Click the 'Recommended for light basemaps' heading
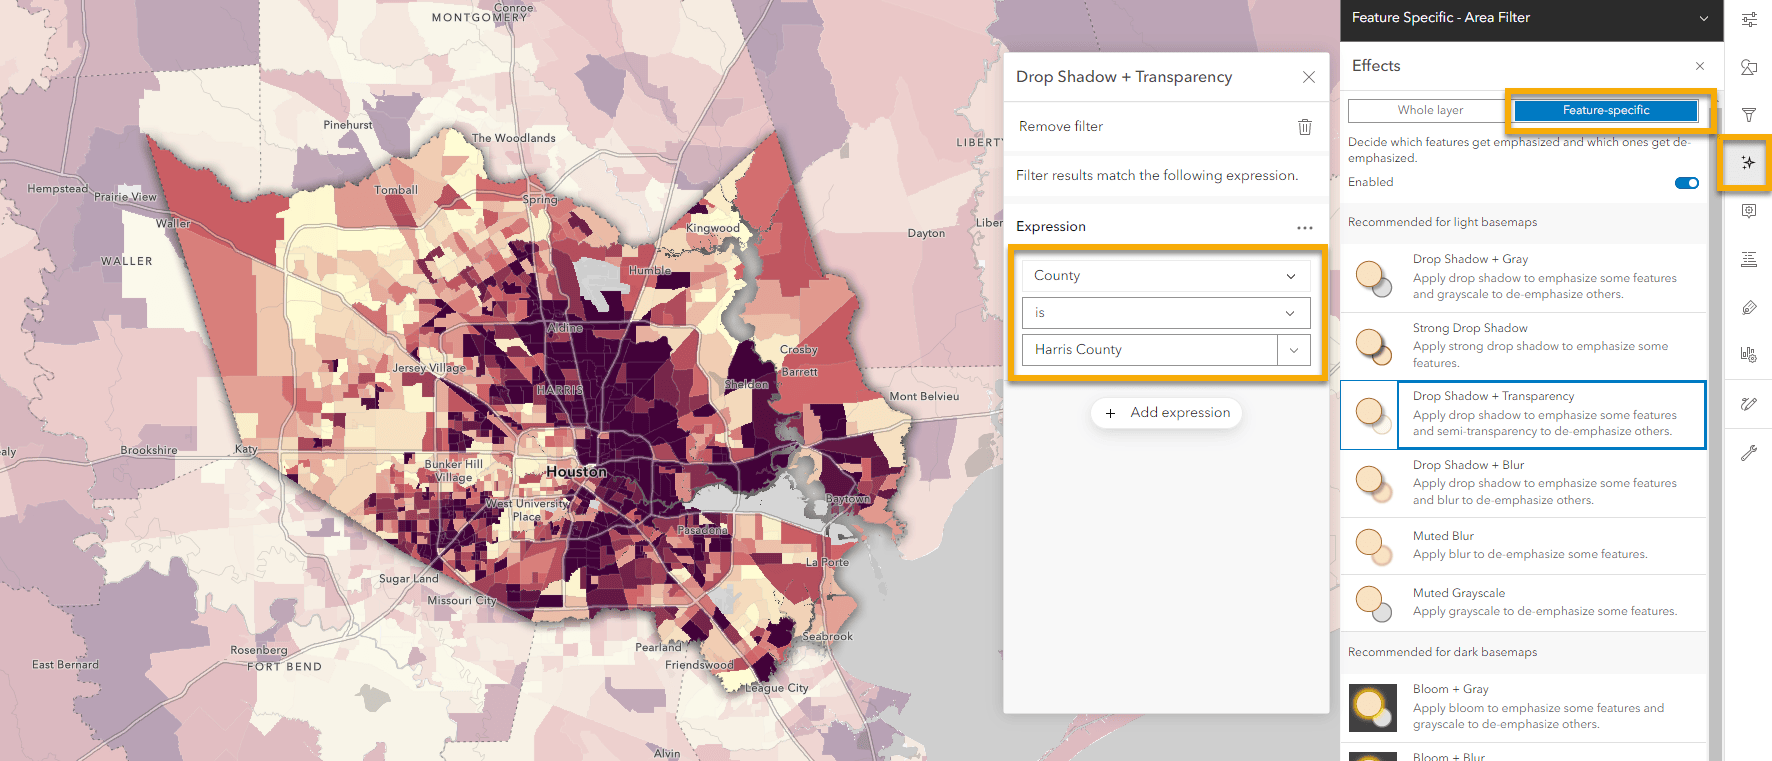Screen dimensions: 1772x761 tap(1442, 222)
